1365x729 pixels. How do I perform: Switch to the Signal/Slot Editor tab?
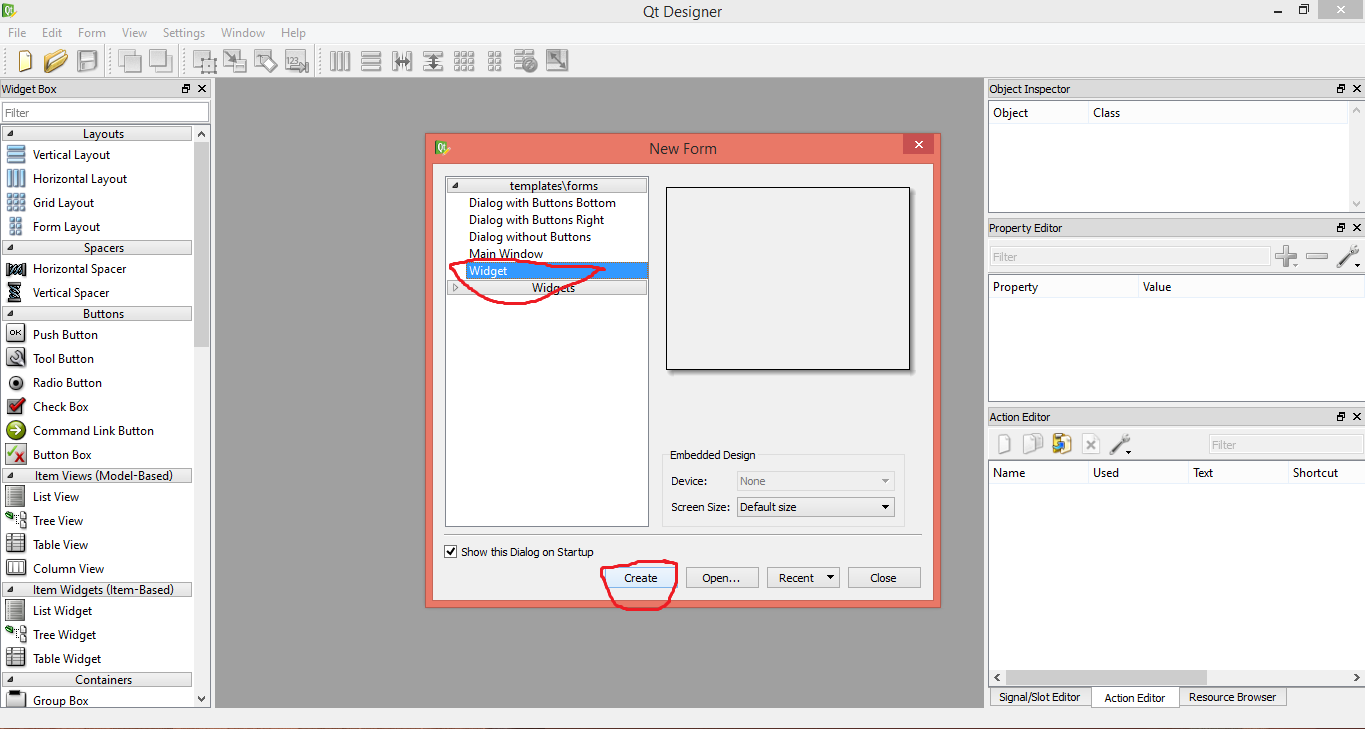(x=1039, y=697)
